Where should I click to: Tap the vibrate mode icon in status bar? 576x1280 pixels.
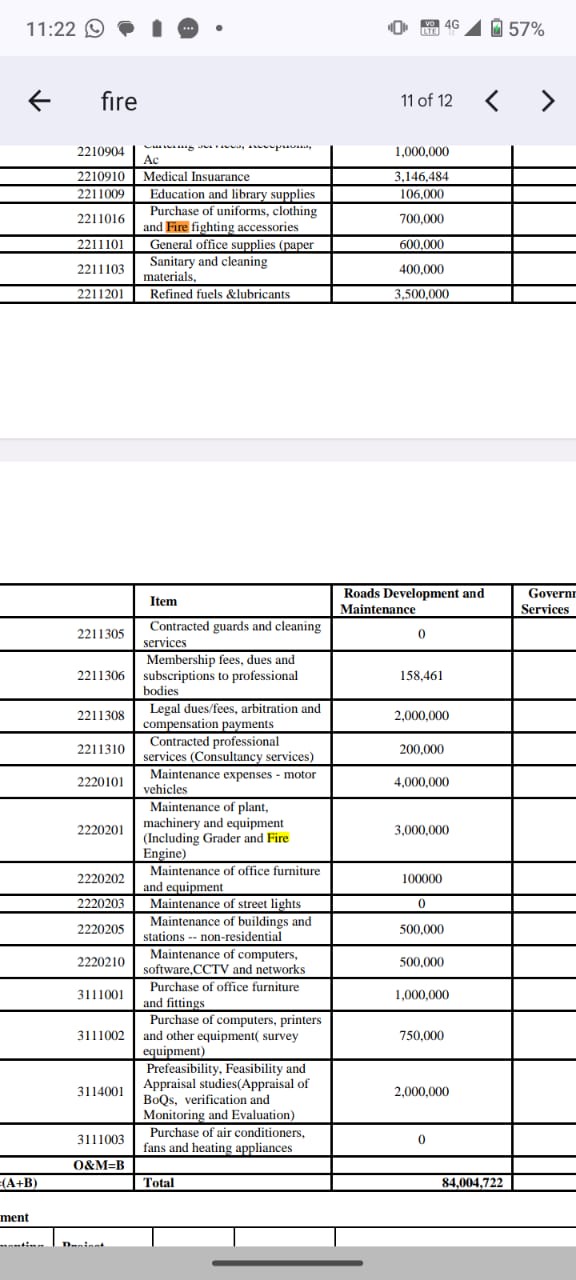pyautogui.click(x=397, y=29)
